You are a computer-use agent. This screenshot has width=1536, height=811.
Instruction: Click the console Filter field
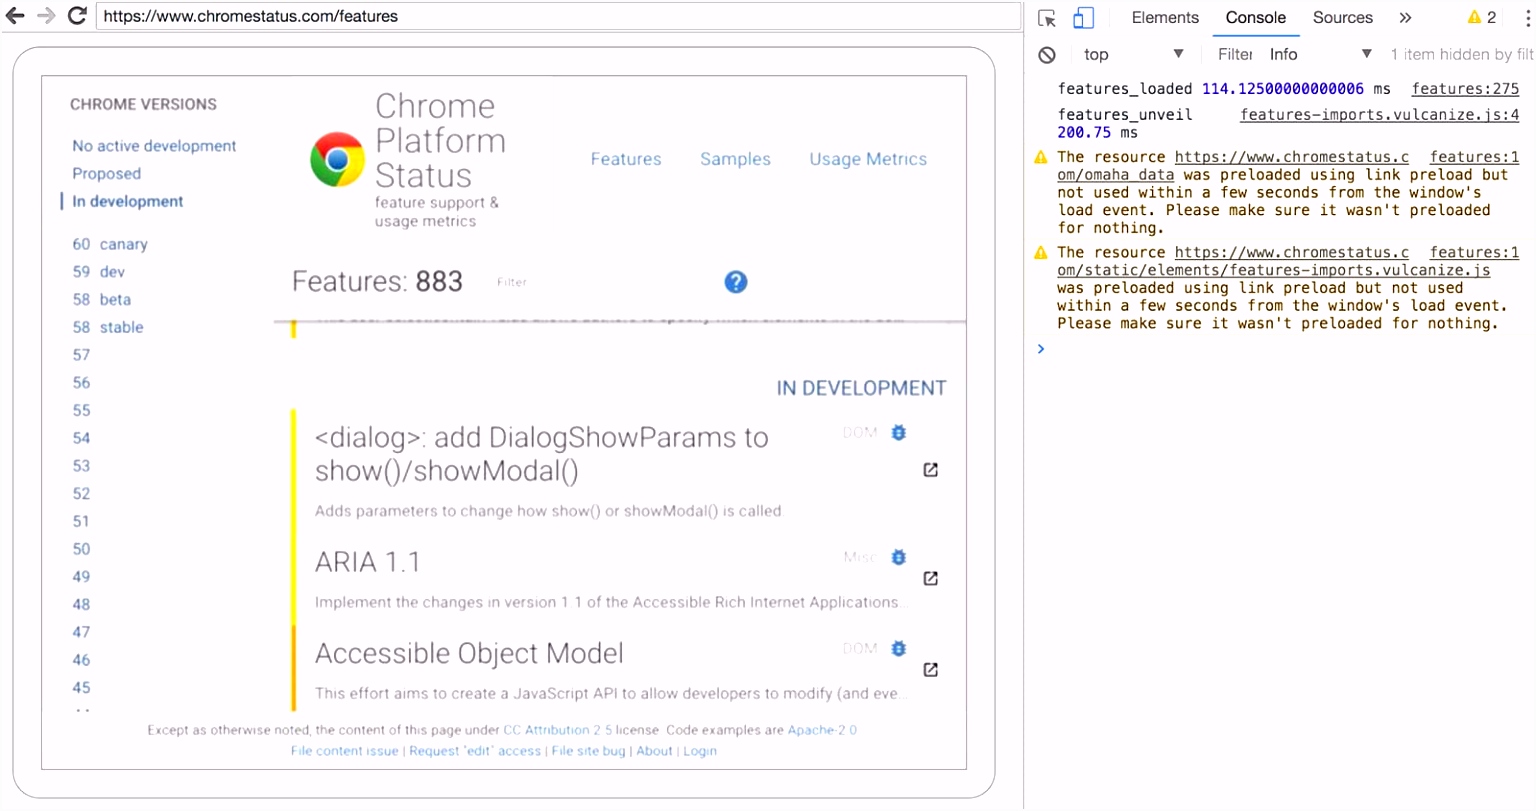coord(1235,55)
